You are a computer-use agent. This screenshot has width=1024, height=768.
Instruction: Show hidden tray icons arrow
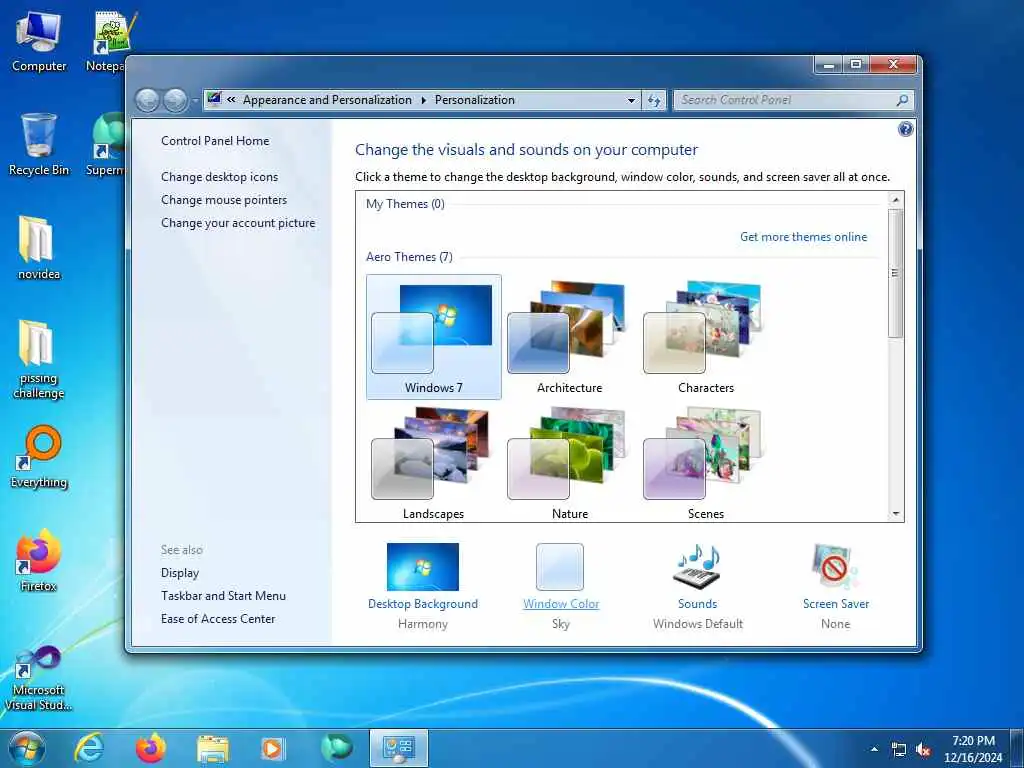coord(874,749)
